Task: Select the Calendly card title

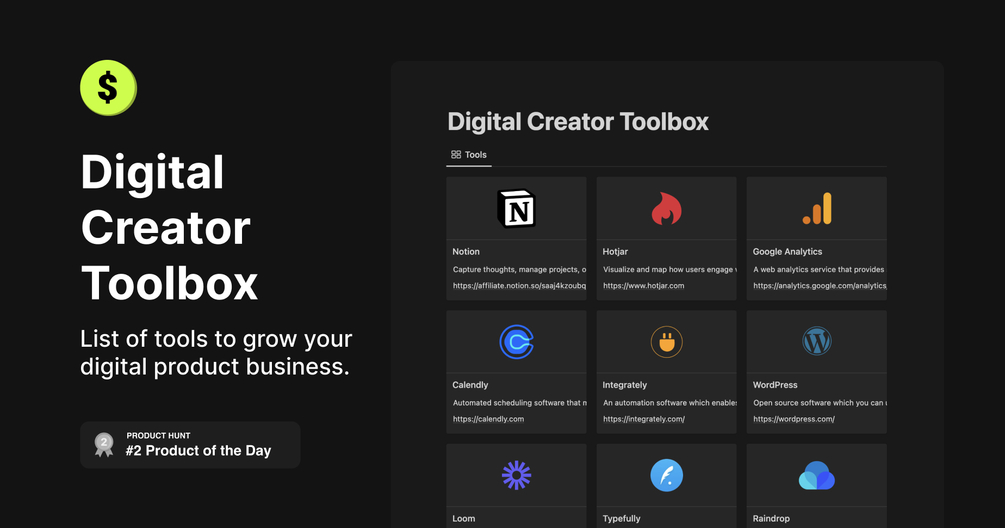Action: [x=470, y=385]
